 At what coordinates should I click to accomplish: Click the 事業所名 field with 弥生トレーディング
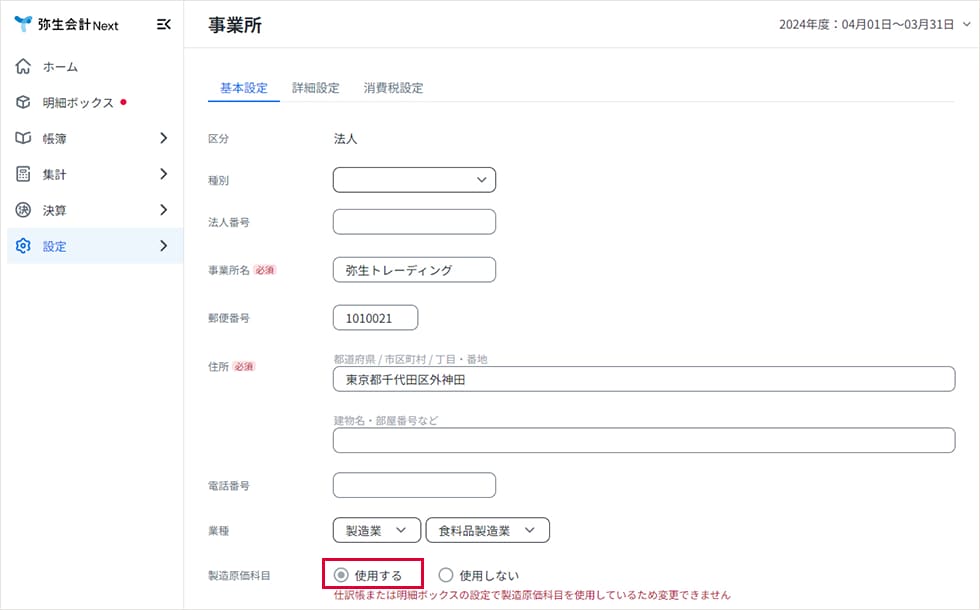click(x=414, y=270)
